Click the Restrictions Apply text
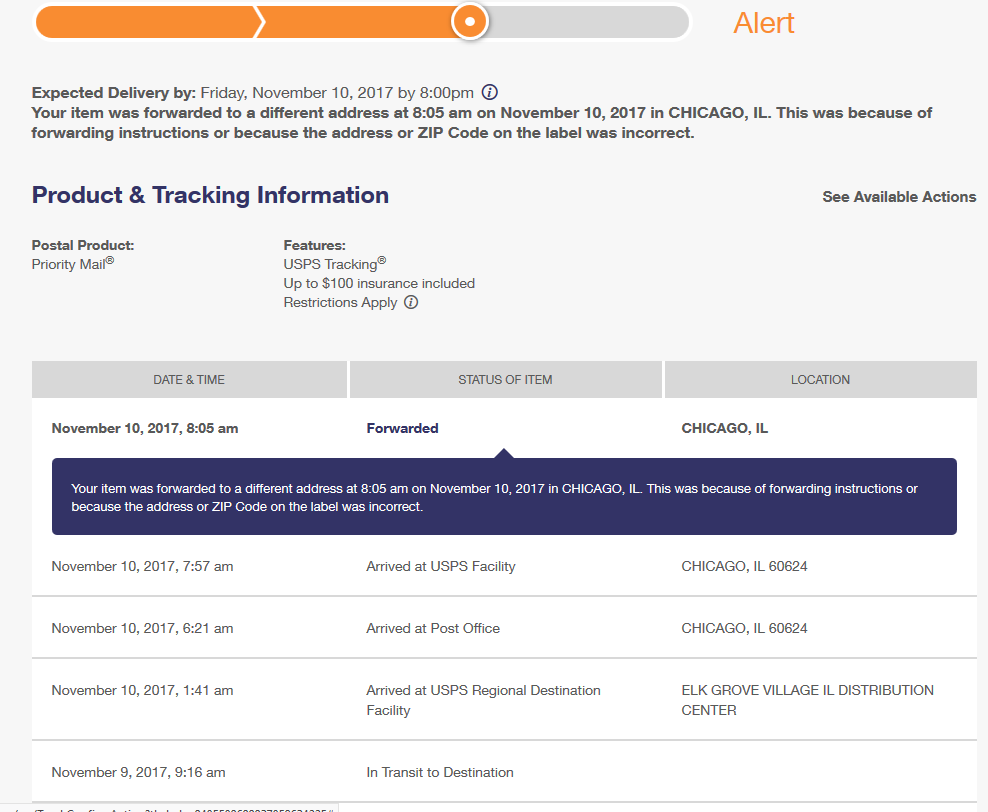This screenshot has height=812, width=988. coord(340,302)
